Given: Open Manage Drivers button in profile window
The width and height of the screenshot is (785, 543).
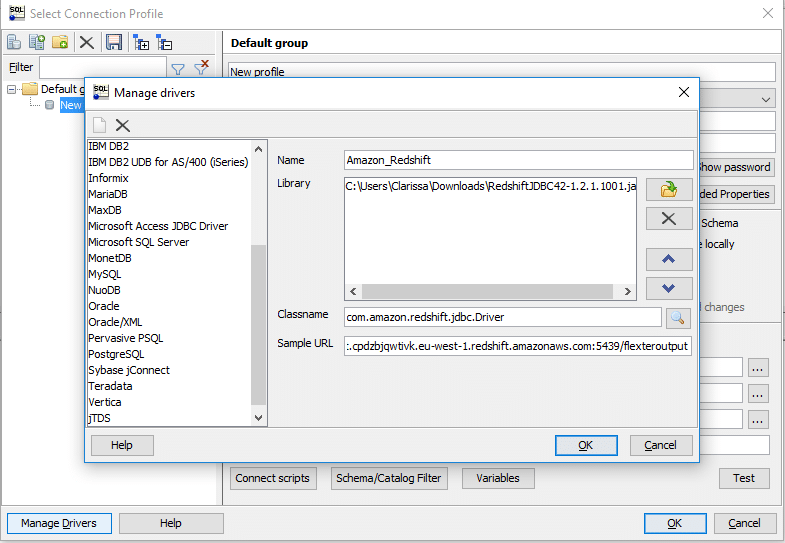Looking at the screenshot, I should pos(59,523).
